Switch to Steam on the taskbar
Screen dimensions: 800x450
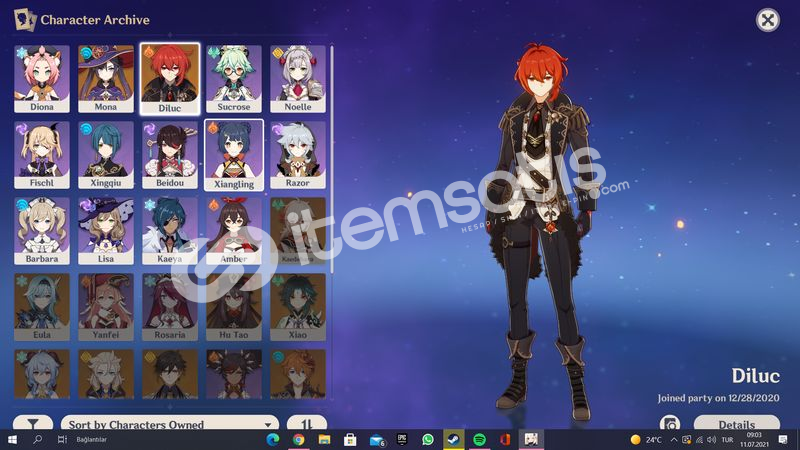click(x=454, y=440)
